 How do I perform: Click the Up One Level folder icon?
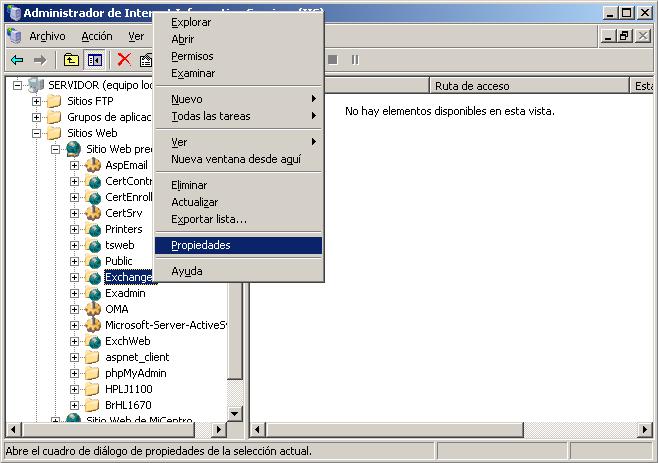click(71, 60)
